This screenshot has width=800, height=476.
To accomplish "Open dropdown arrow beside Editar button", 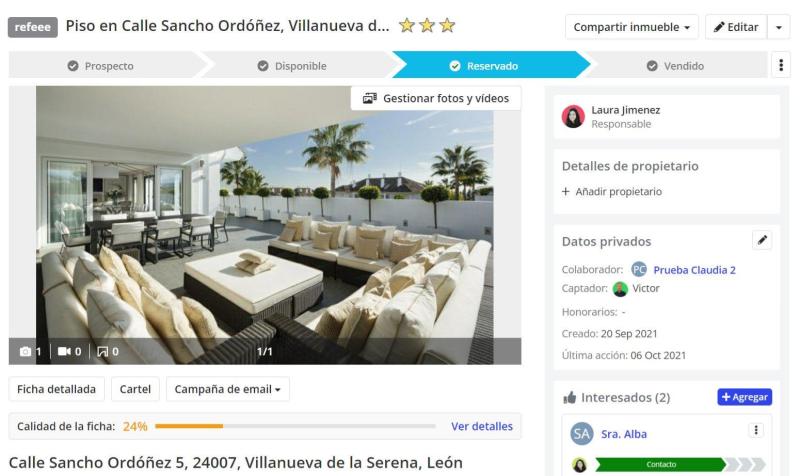I will pos(779,27).
